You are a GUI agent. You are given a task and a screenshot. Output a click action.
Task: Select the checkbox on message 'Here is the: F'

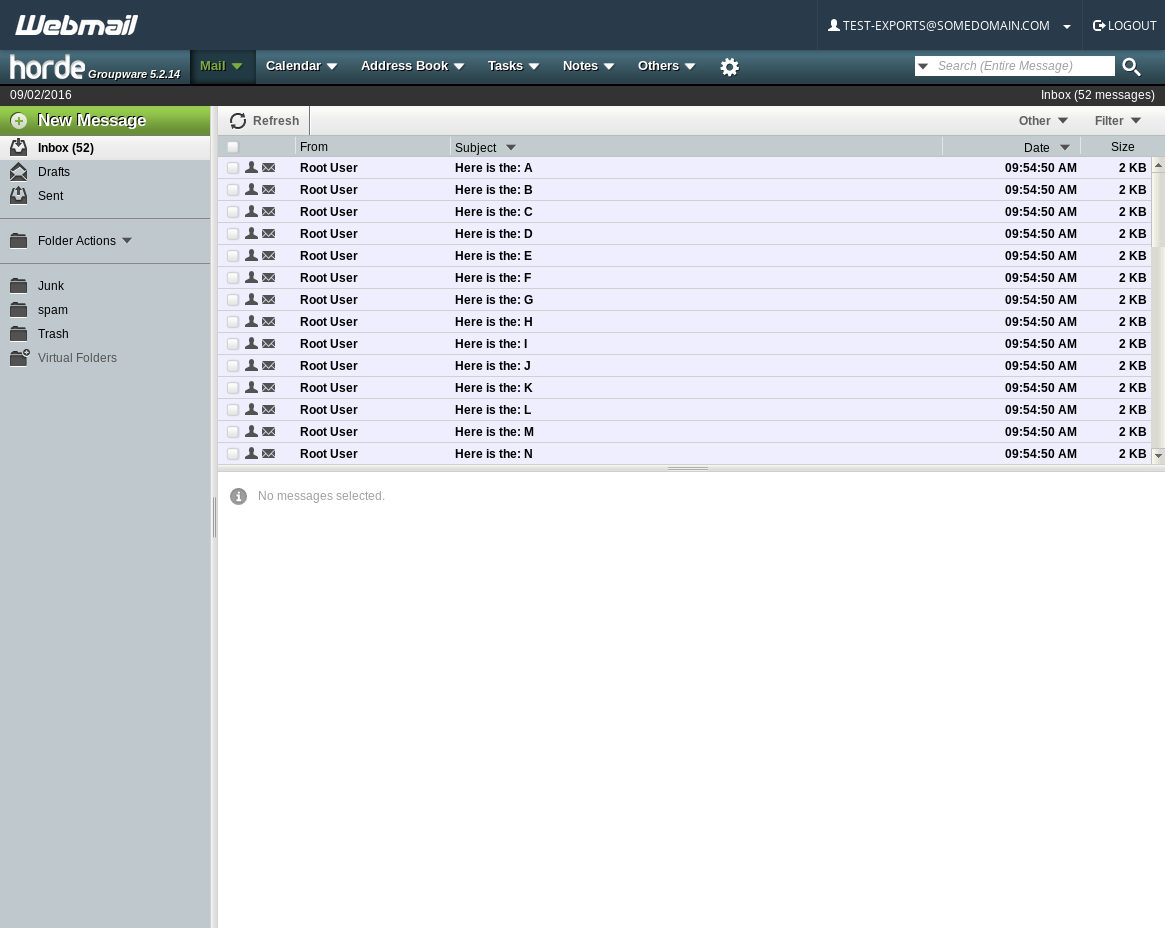232,277
